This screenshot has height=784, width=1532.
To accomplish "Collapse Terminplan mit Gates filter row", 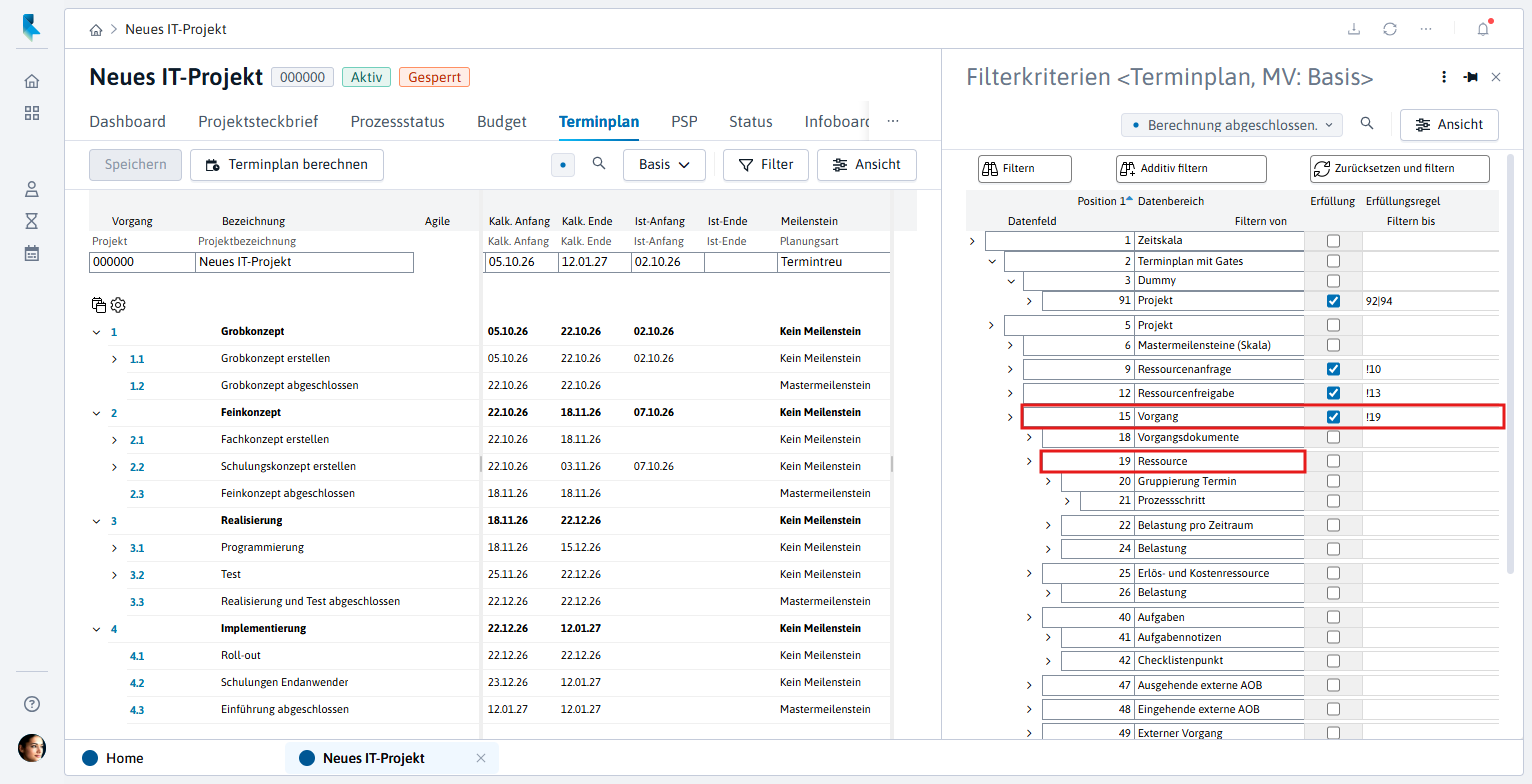I will coord(992,261).
